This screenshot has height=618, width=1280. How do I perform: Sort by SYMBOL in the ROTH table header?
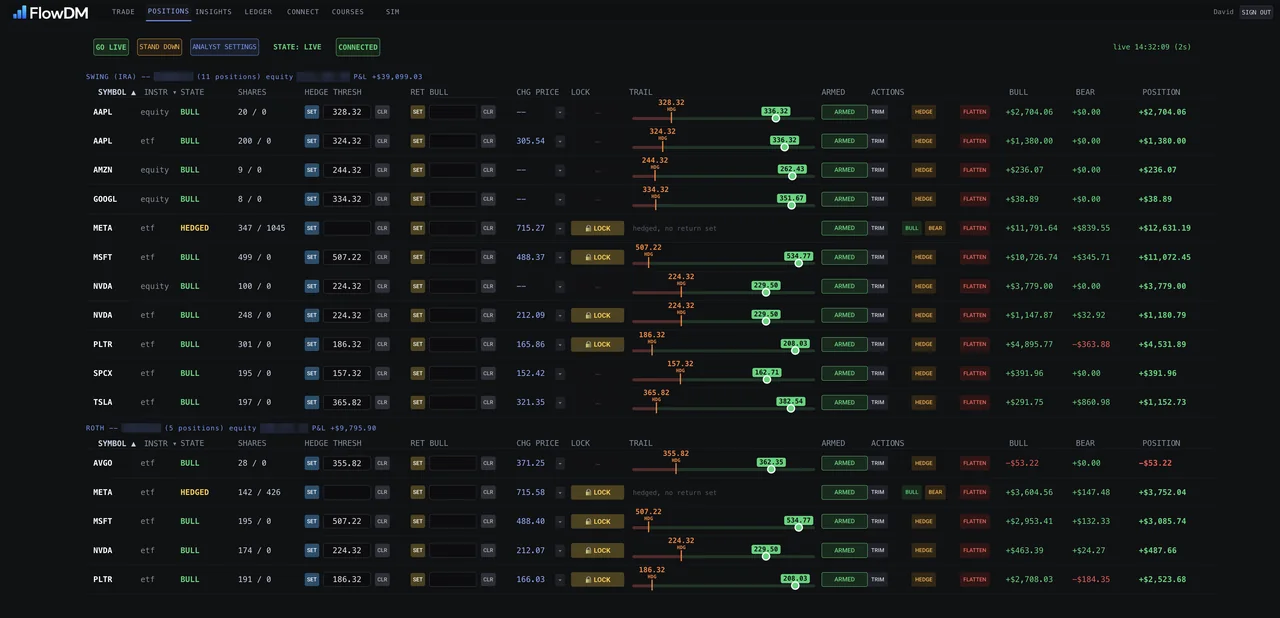pyautogui.click(x=116, y=443)
